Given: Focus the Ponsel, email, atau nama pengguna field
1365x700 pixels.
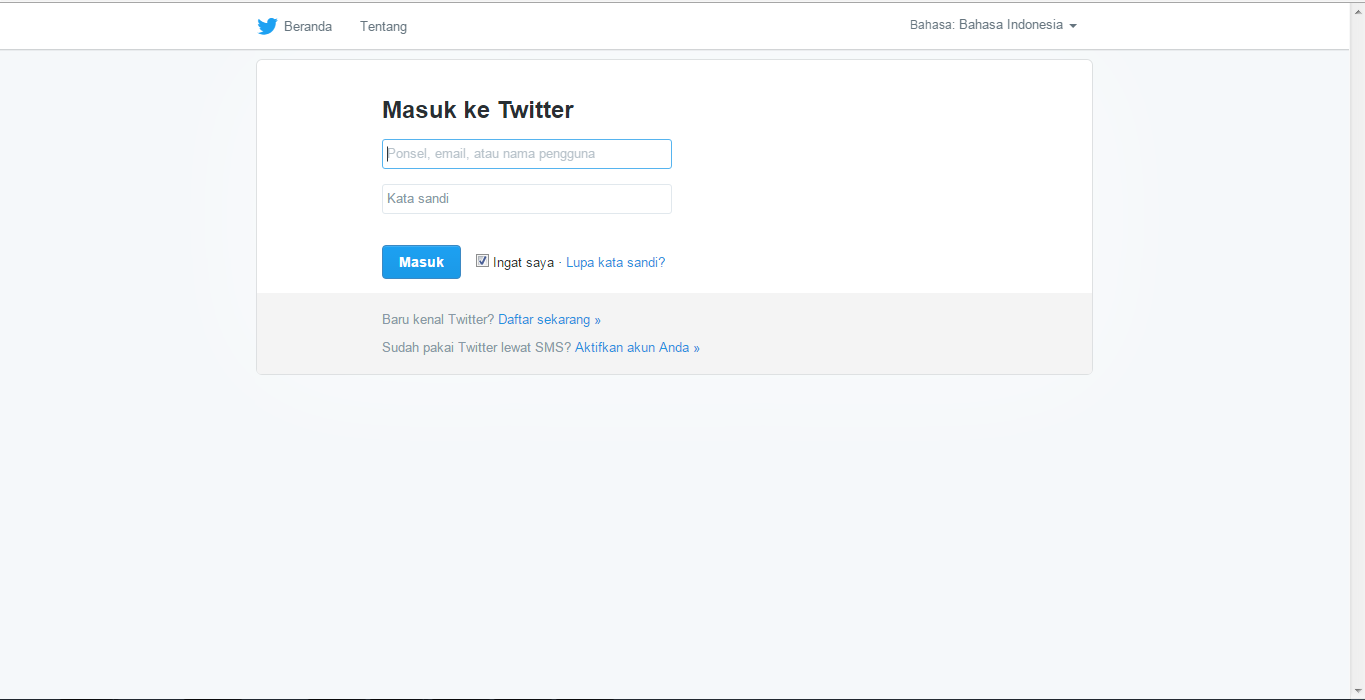Looking at the screenshot, I should (527, 154).
